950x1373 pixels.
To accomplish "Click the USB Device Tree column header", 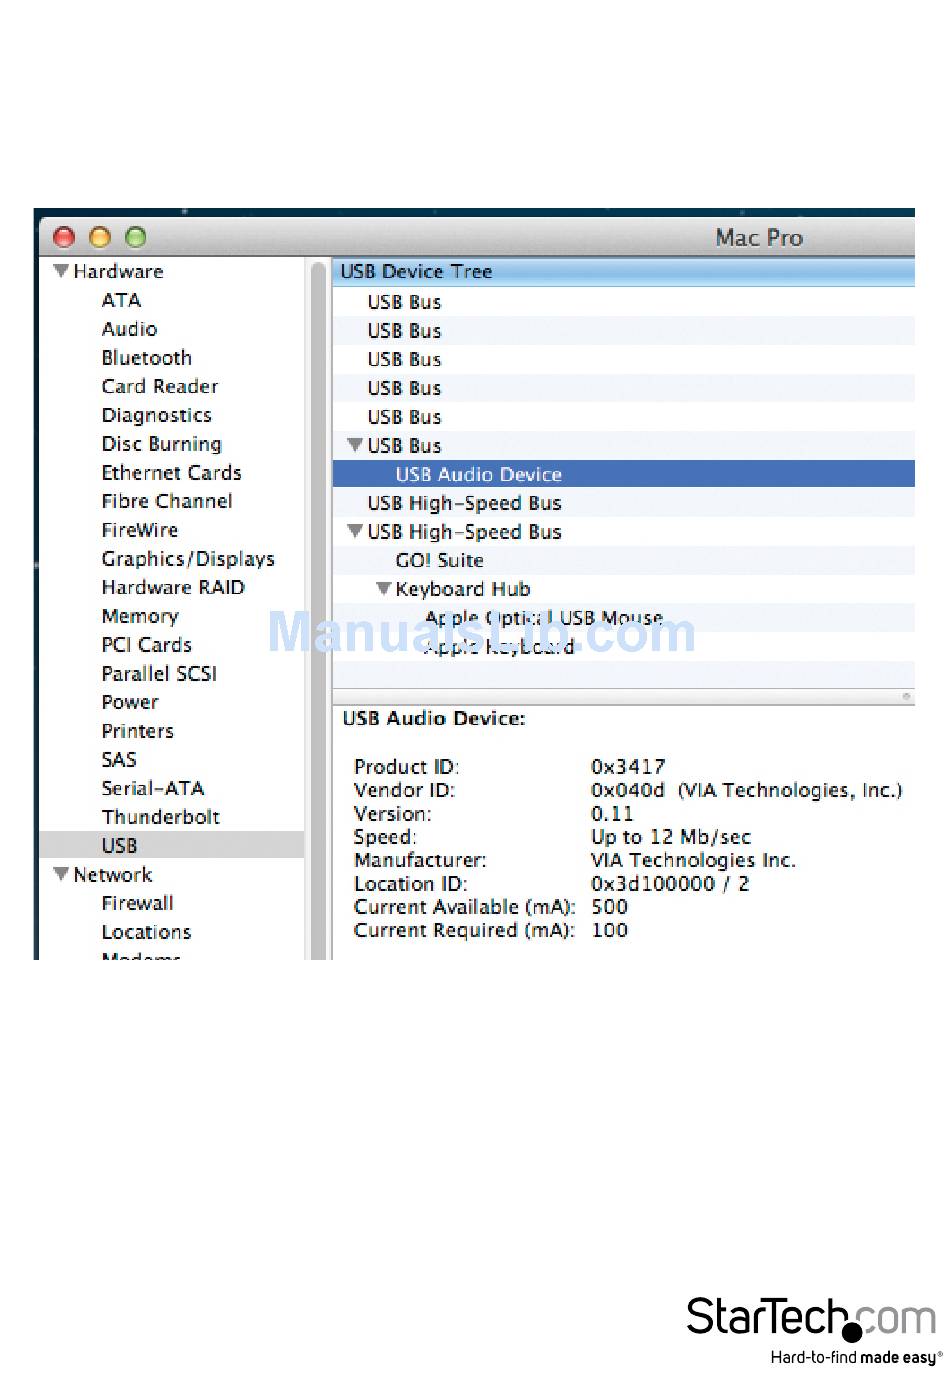I will tap(624, 271).
